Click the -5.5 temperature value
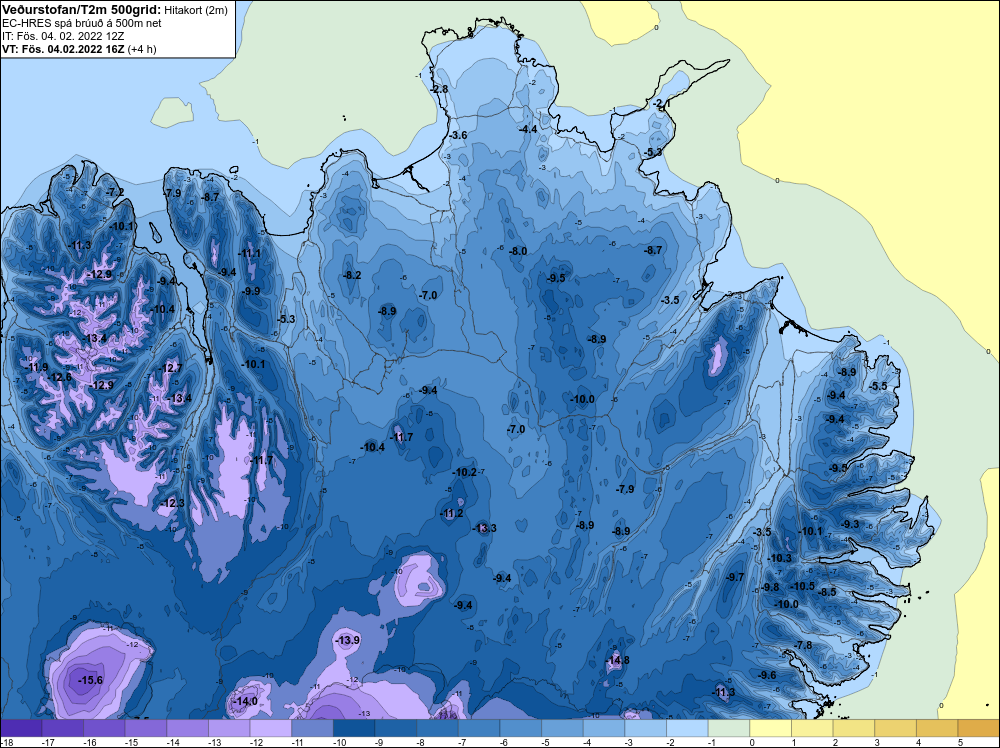Viewport: 1000px width, 748px height. pyautogui.click(x=878, y=386)
